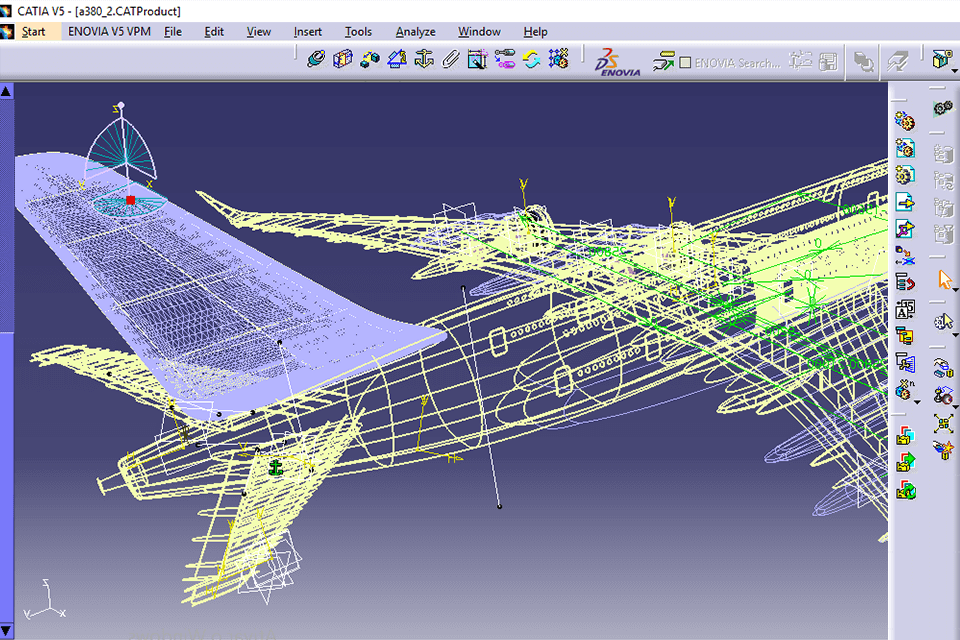Click the gears icon atop the right toolbar

942,107
